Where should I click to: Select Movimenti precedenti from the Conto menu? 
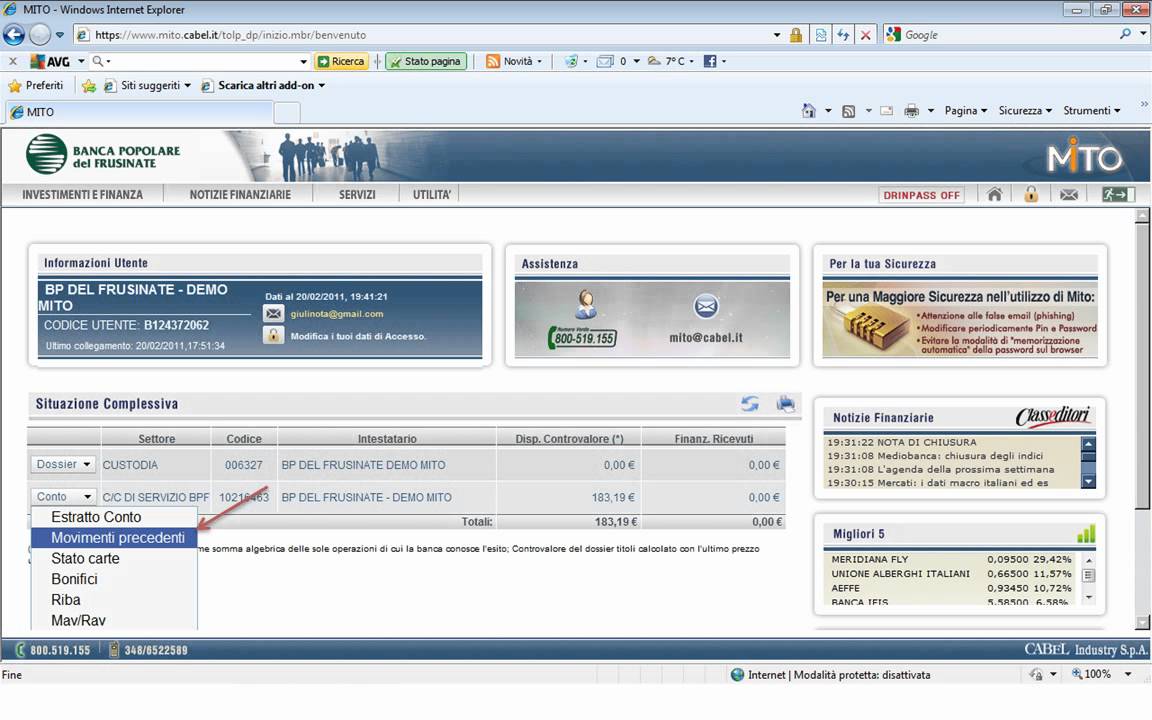click(114, 538)
